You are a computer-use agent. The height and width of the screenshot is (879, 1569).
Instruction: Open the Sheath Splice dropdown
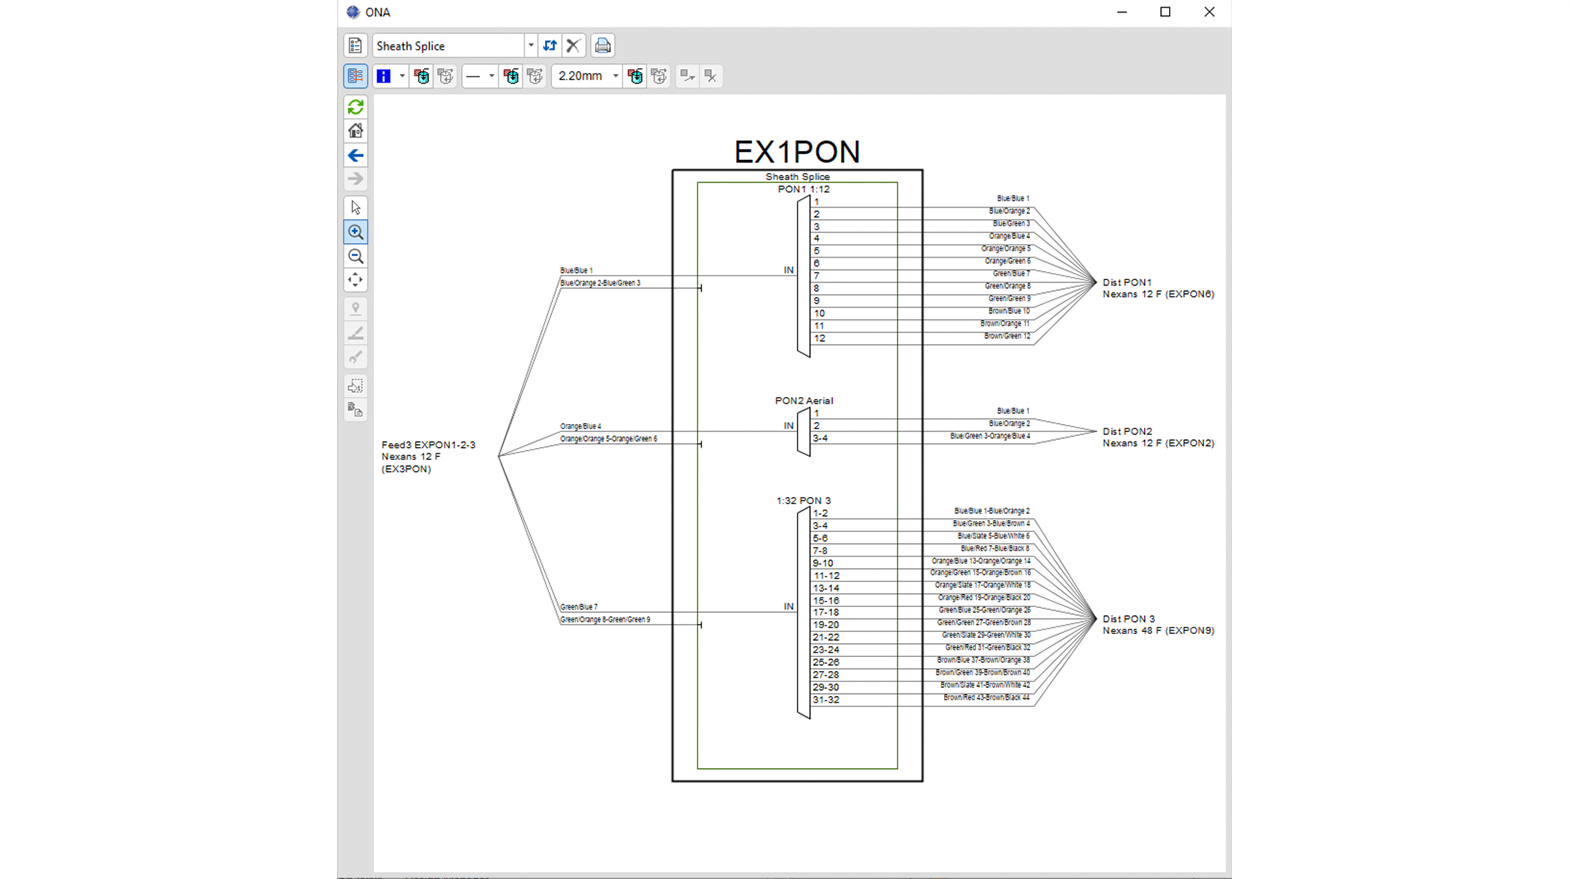tap(530, 46)
